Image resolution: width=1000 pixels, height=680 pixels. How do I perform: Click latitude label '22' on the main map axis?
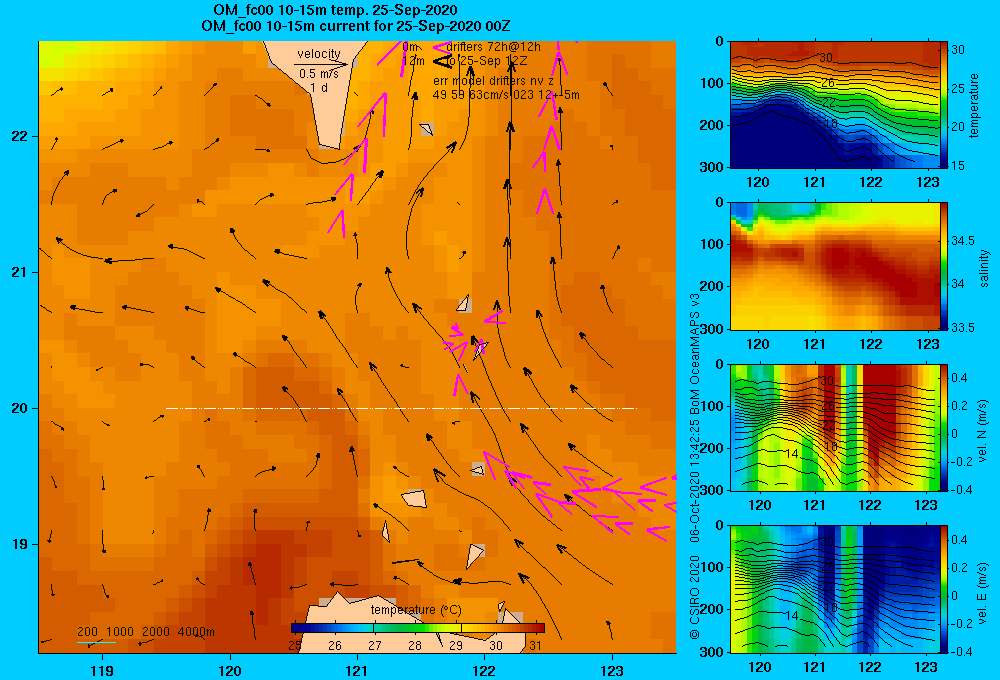click(19, 137)
